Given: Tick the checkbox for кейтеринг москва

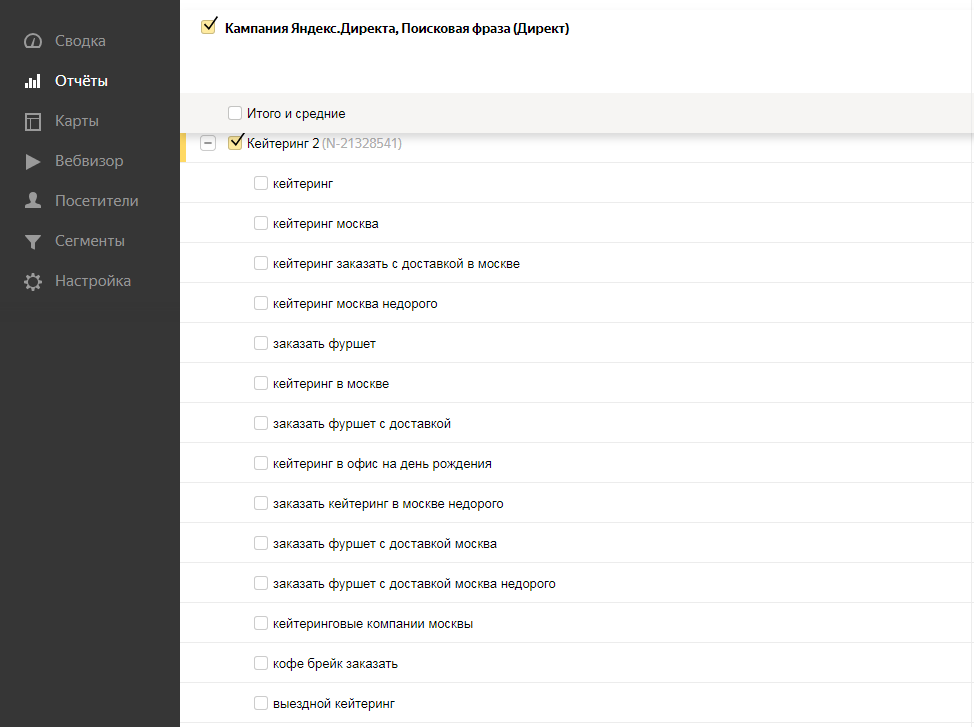Looking at the screenshot, I should (x=261, y=223).
